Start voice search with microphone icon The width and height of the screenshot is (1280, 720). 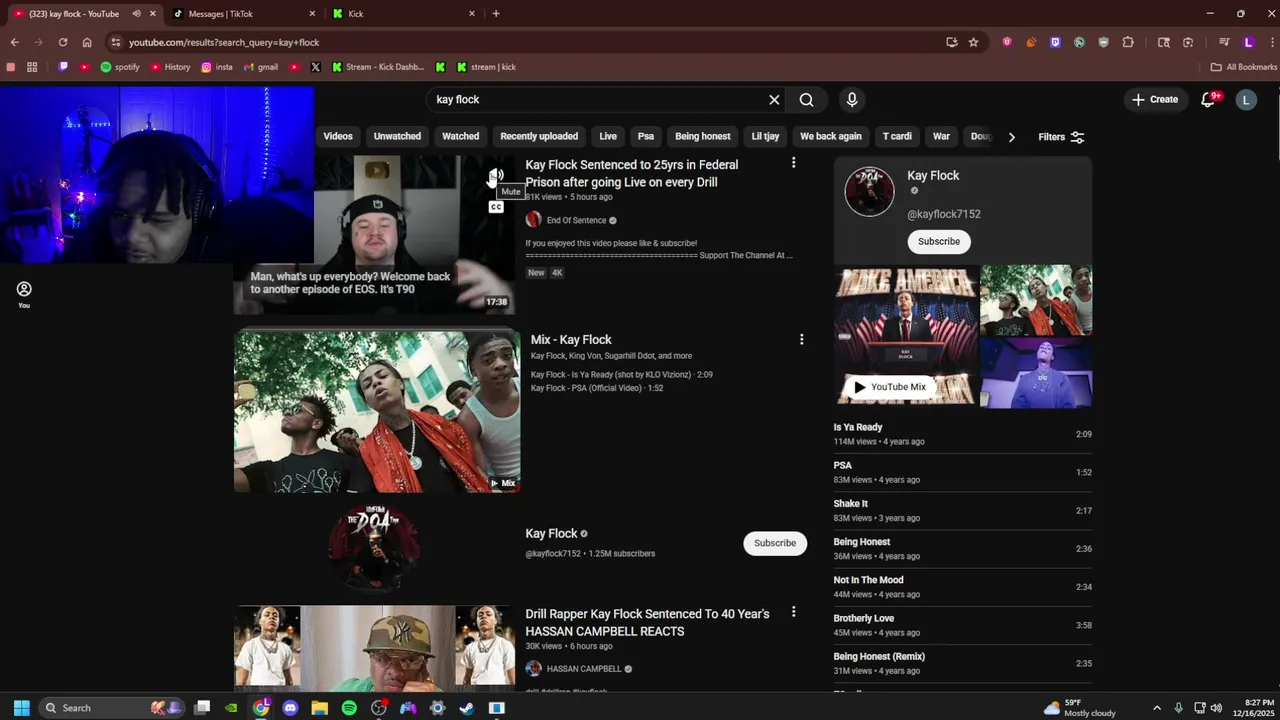tap(852, 100)
